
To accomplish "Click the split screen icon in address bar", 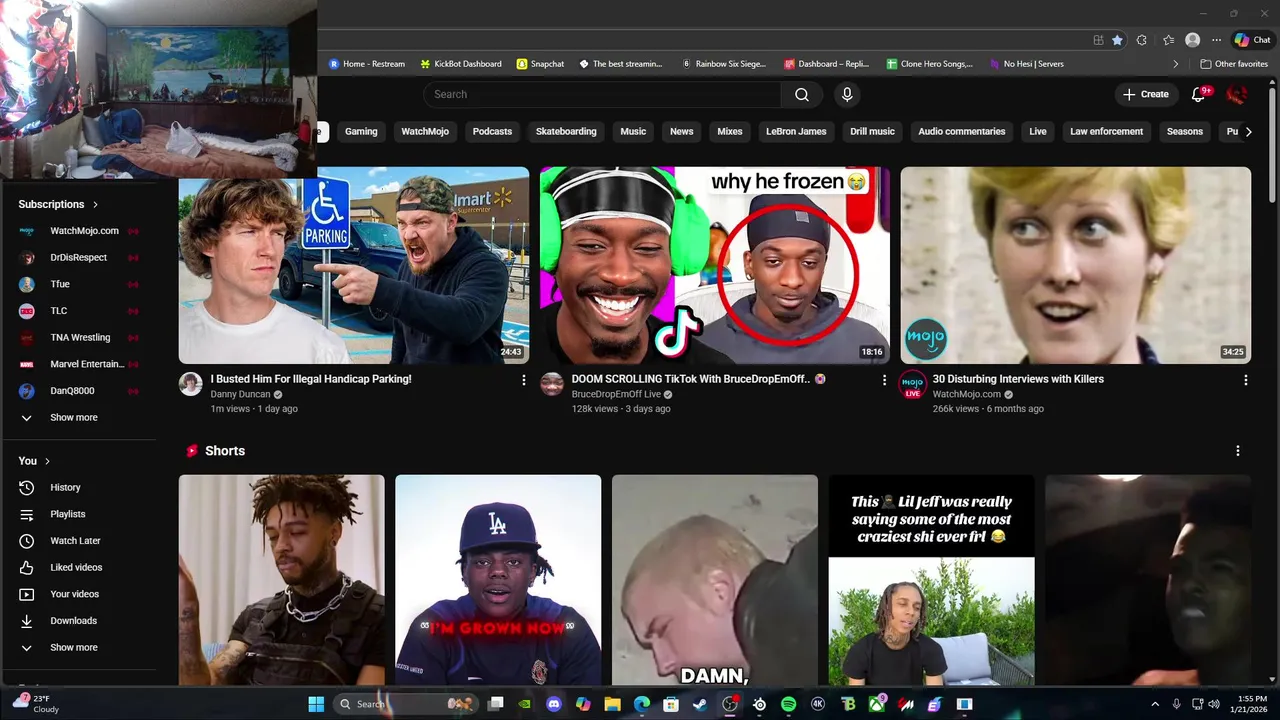I will tap(1098, 40).
